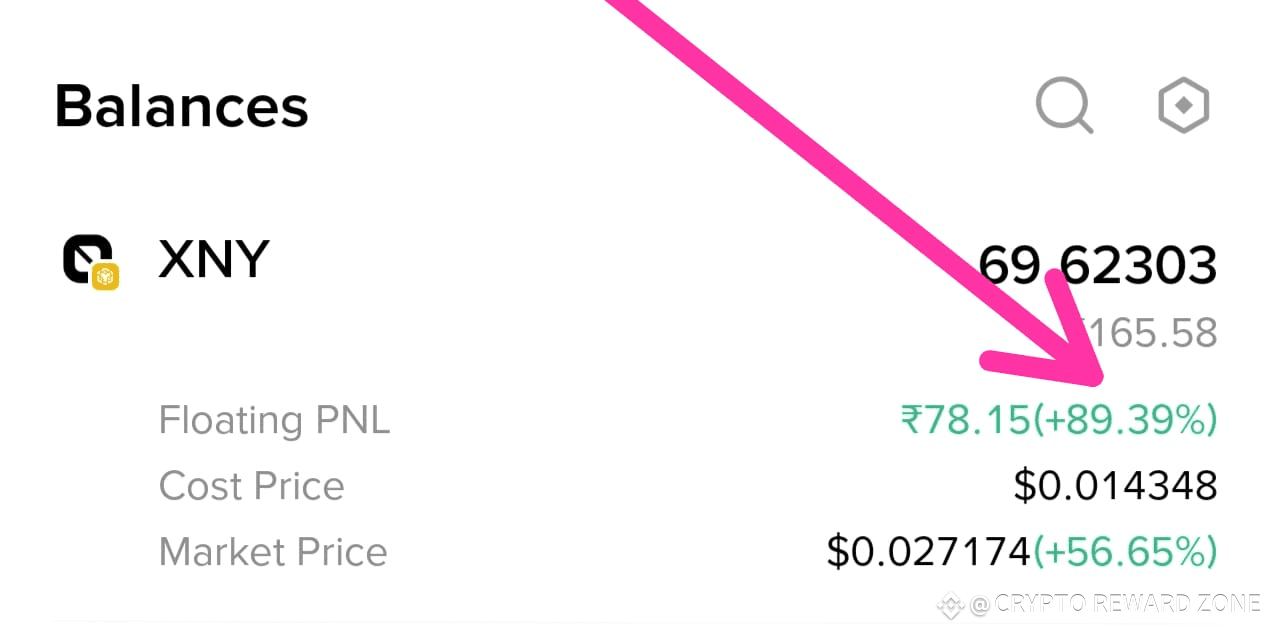
Task: Select the +56.65% market price change
Action: click(1125, 552)
